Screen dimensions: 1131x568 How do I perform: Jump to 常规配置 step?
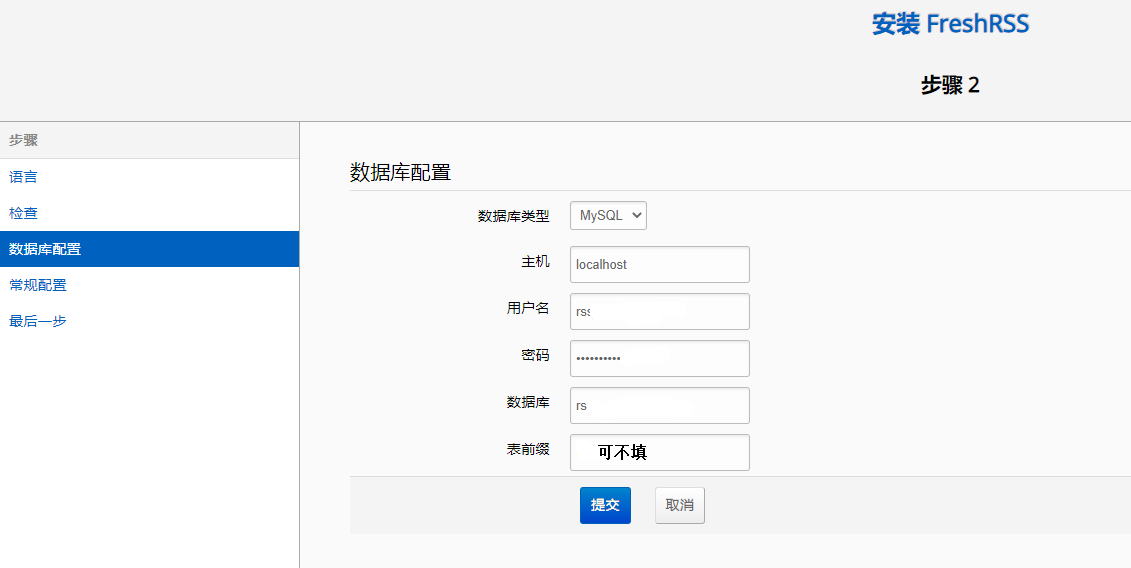pyautogui.click(x=149, y=285)
